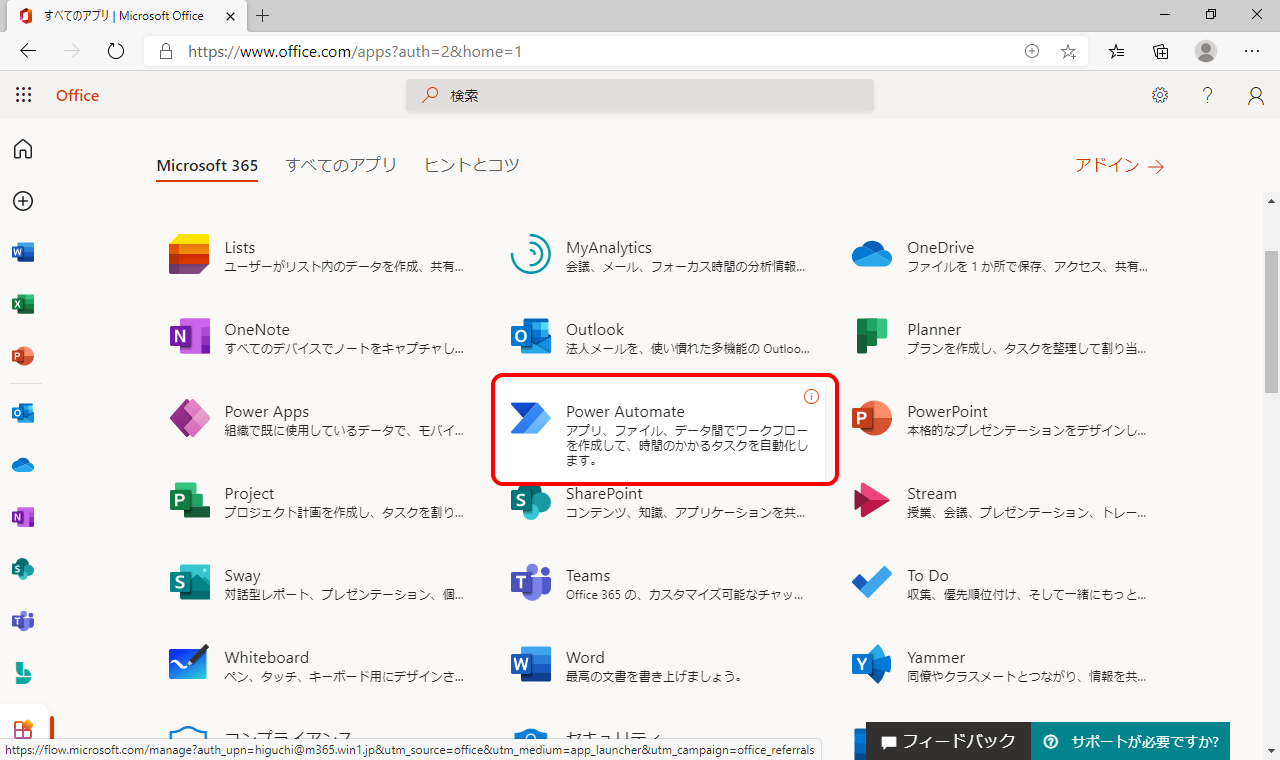1280x760 pixels.
Task: Launch Word from the app grid
Action: click(x=530, y=665)
